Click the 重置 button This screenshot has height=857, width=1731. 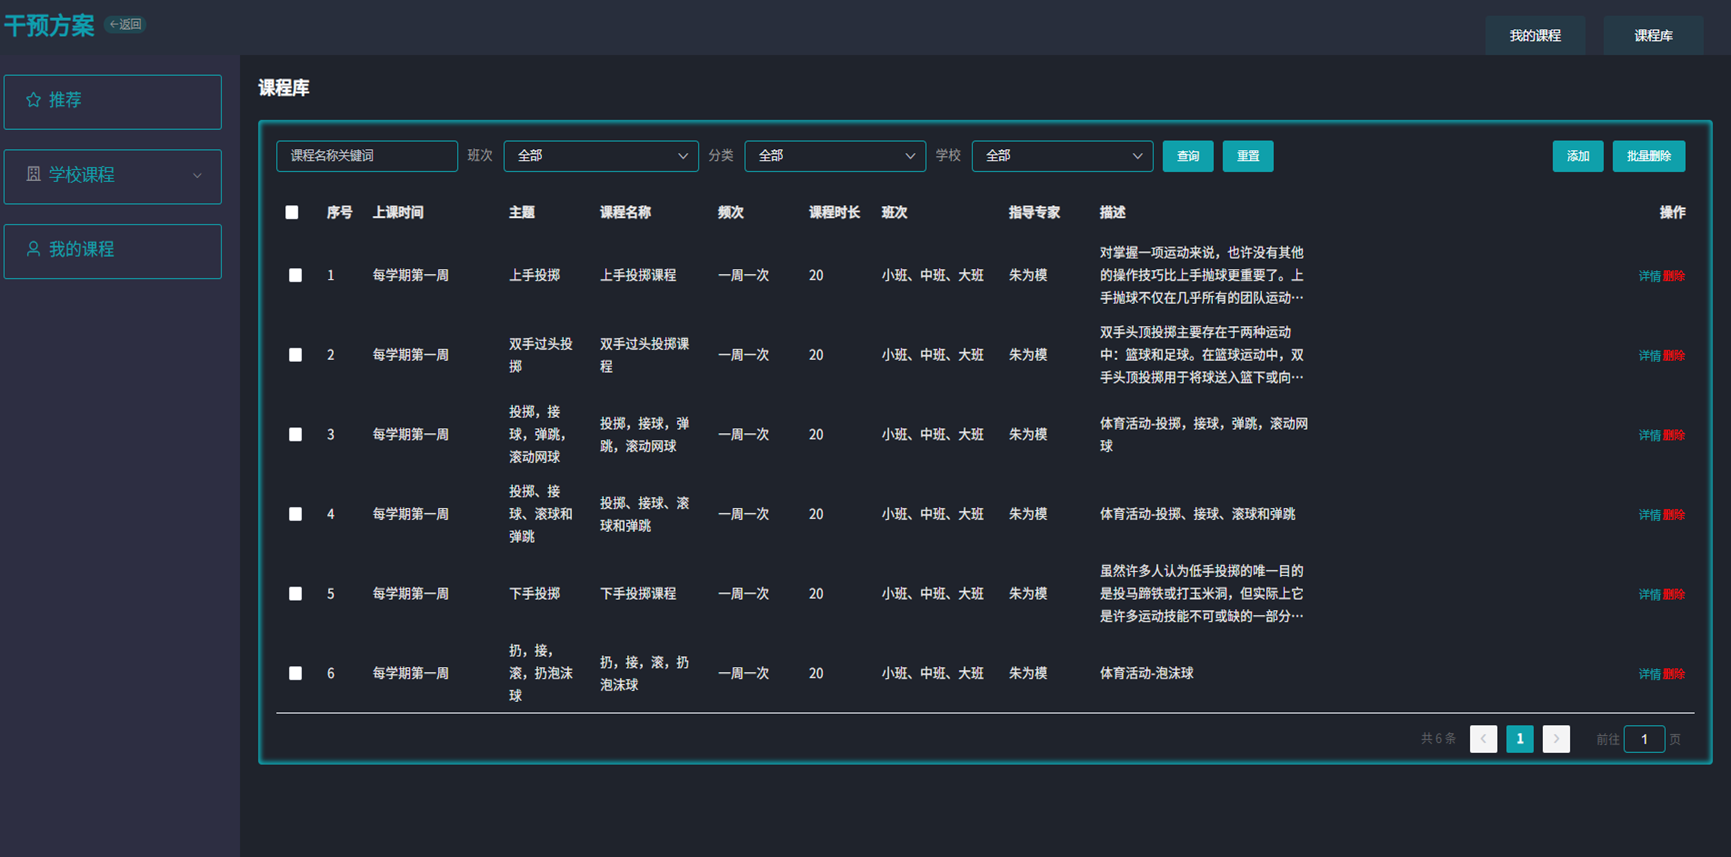1248,156
